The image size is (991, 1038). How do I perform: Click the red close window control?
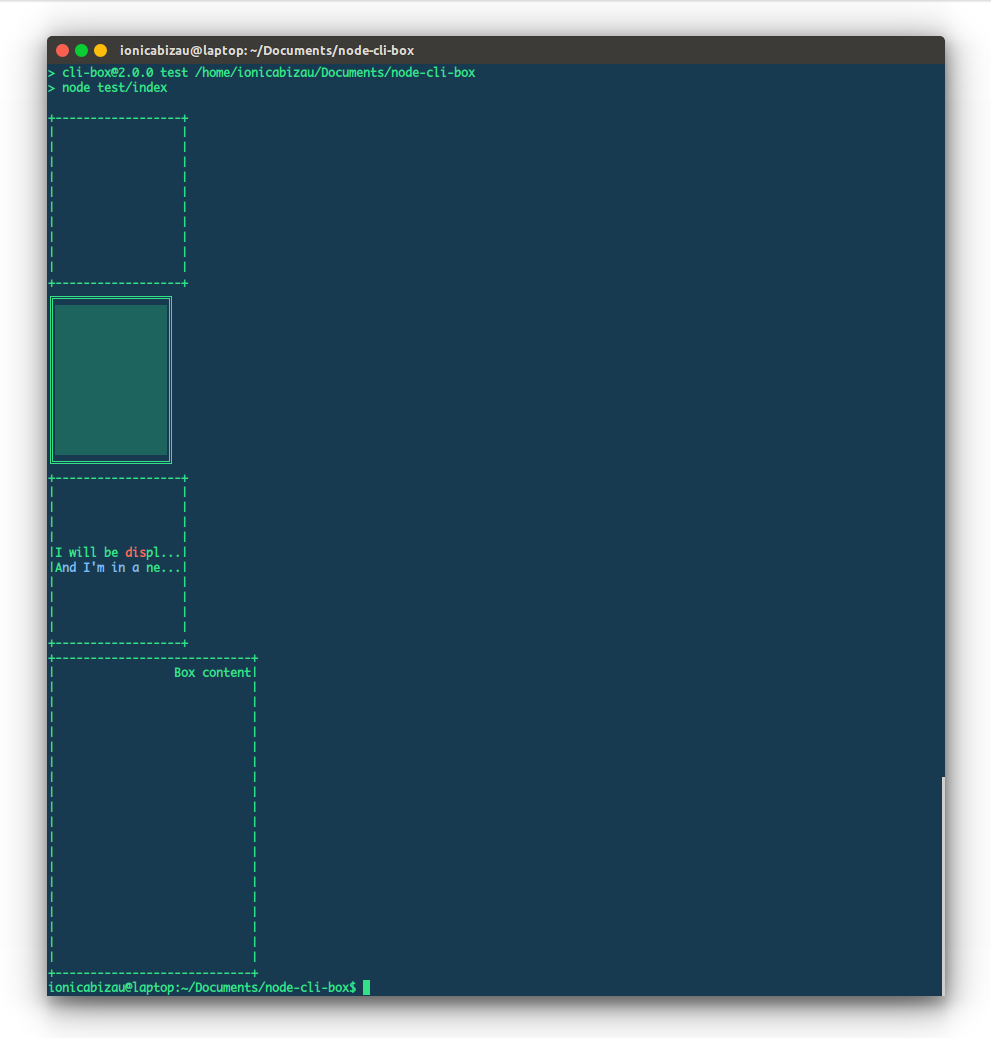point(61,49)
